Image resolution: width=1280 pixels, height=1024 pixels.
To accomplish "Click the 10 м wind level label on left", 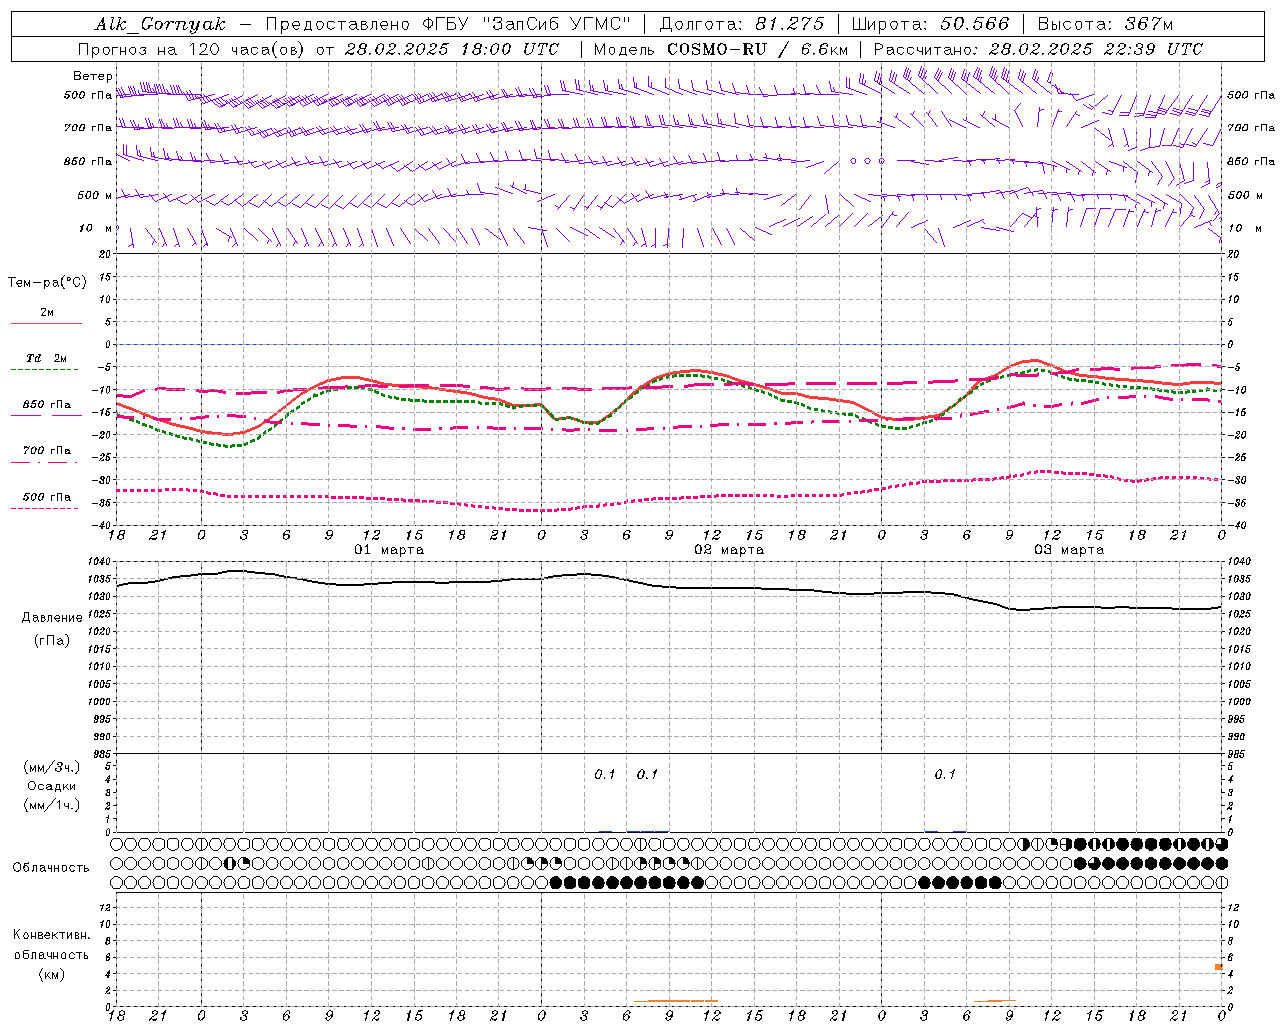I will (96, 228).
